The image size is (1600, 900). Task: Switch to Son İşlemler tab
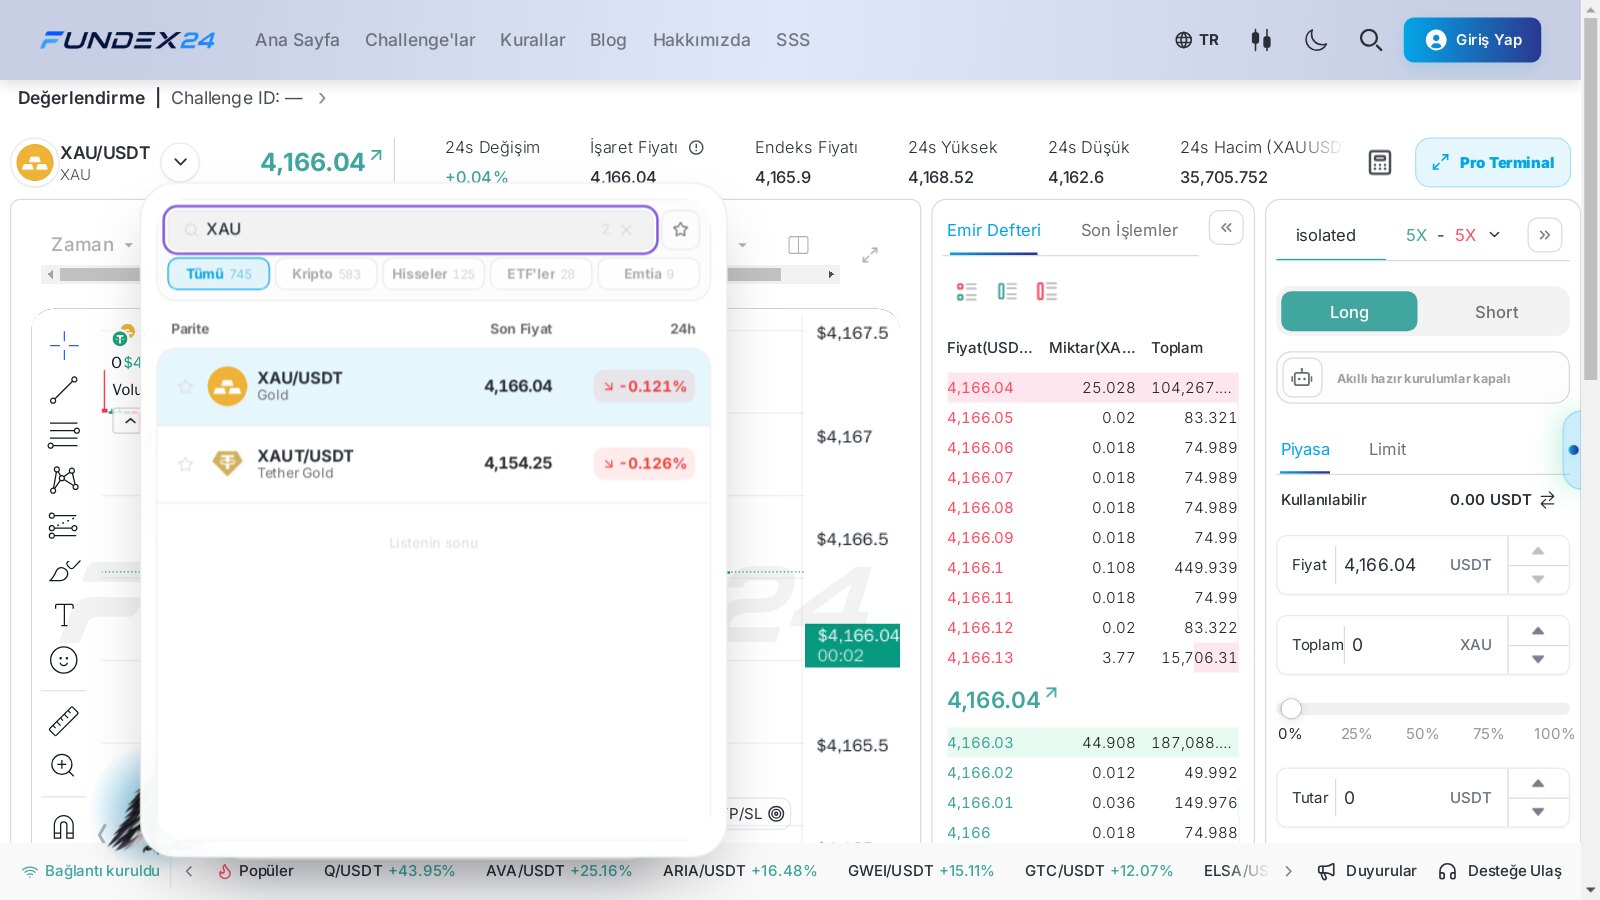pyautogui.click(x=1129, y=230)
